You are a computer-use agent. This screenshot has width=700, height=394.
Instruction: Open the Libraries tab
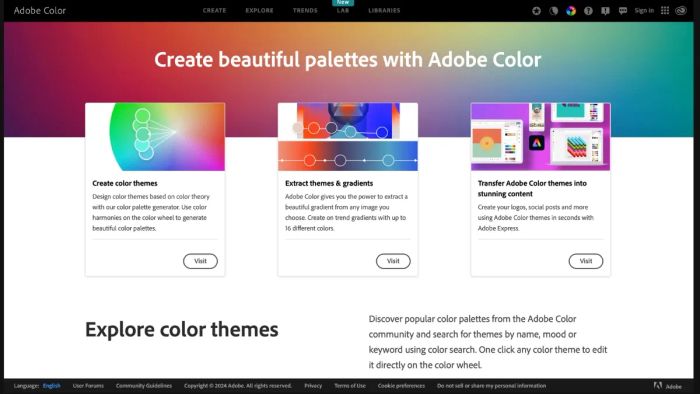pos(384,11)
